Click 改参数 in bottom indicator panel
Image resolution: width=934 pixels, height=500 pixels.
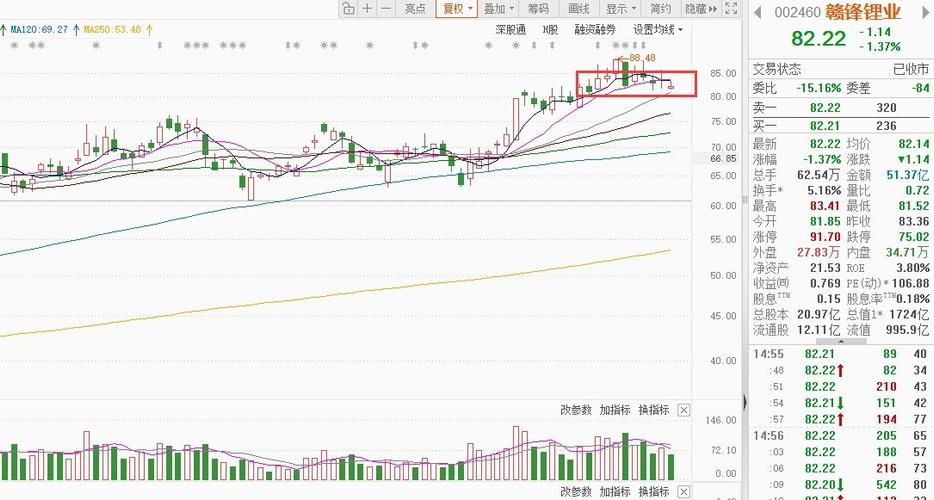pyautogui.click(x=576, y=492)
